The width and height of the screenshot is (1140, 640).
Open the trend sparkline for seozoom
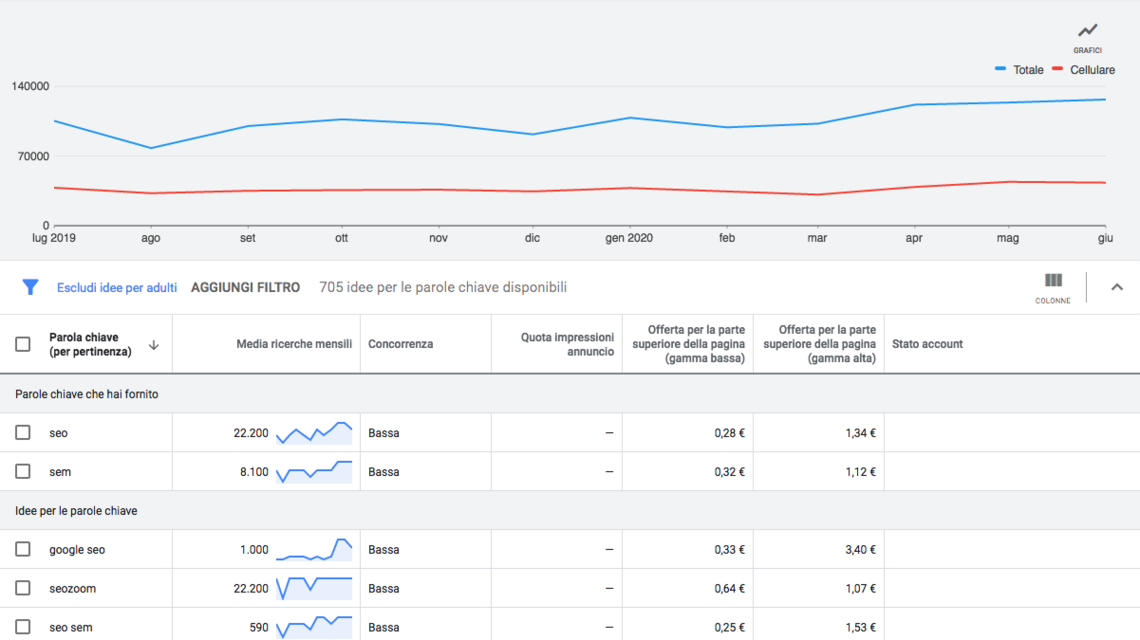[x=314, y=588]
